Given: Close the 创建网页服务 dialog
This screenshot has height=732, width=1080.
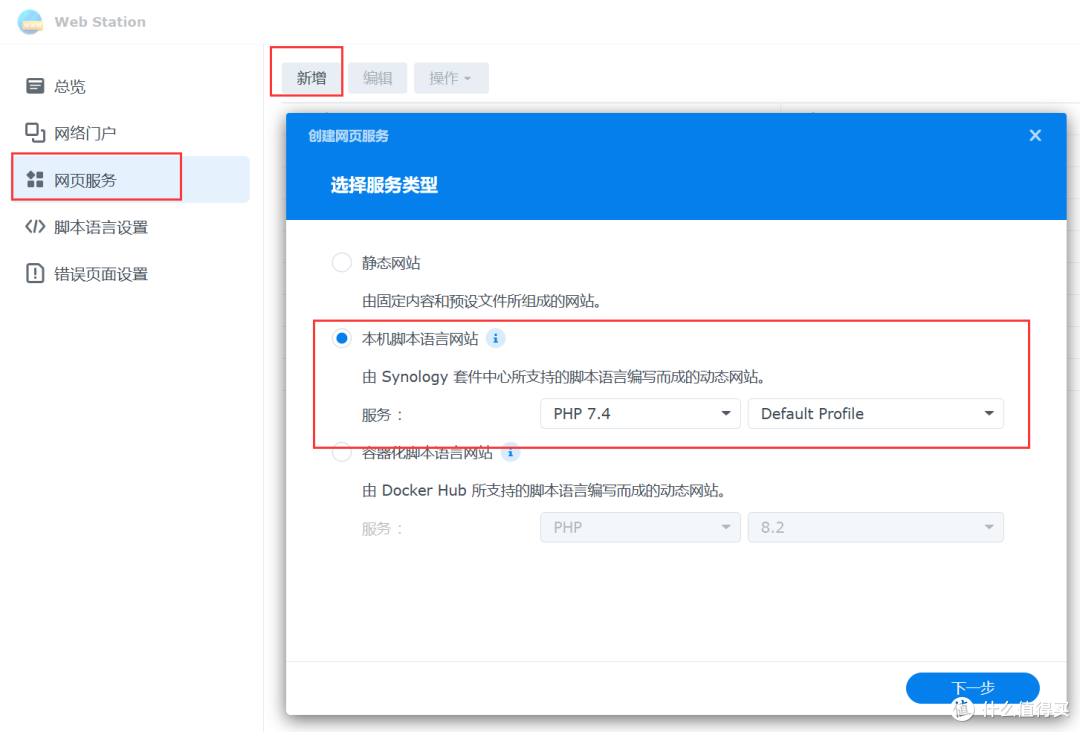Looking at the screenshot, I should pyautogui.click(x=1035, y=135).
